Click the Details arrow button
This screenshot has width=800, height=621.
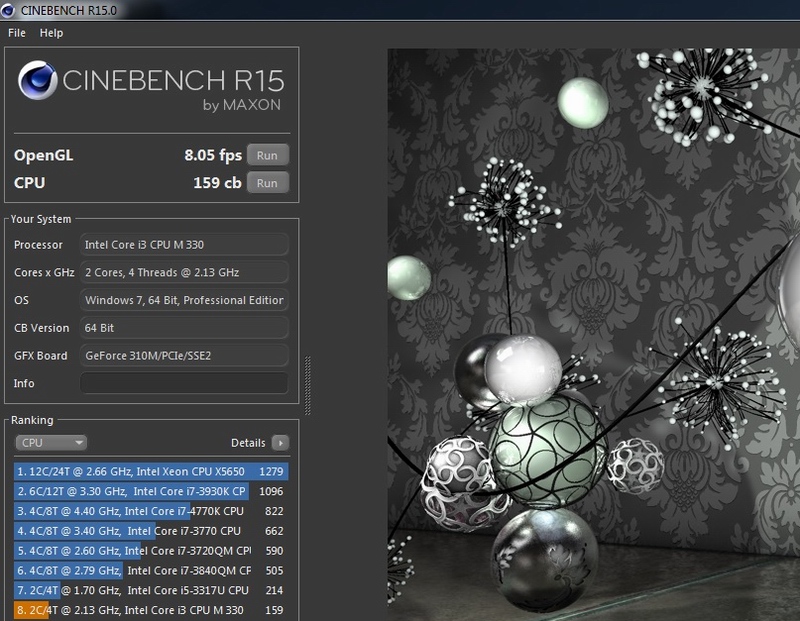point(280,442)
